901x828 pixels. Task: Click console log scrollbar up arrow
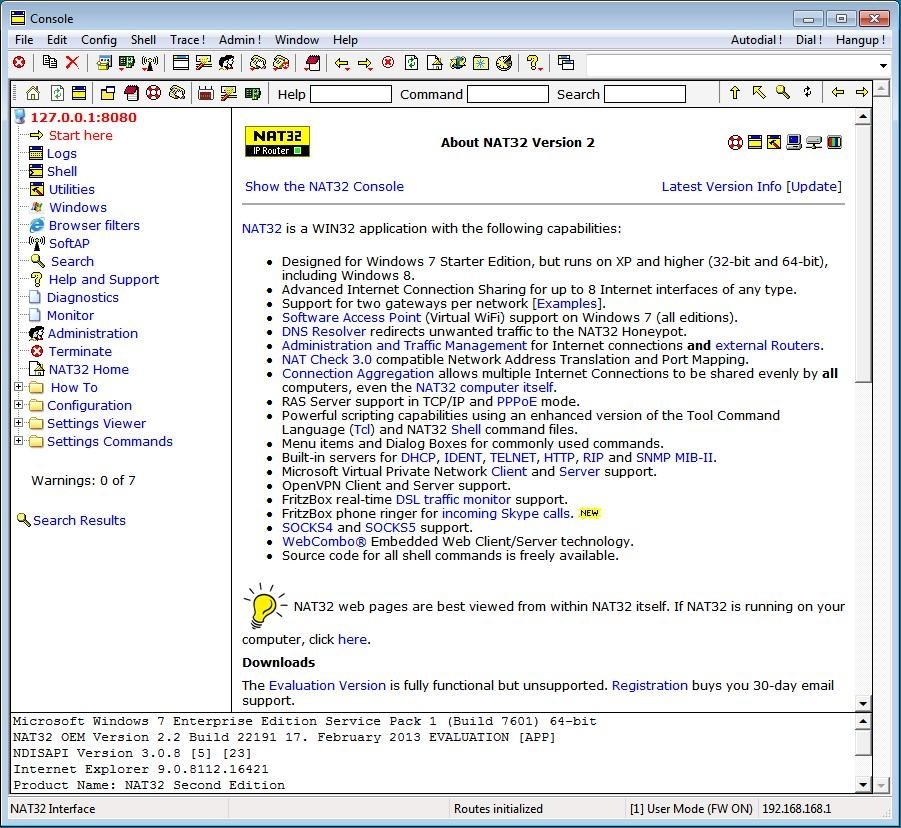coord(863,721)
